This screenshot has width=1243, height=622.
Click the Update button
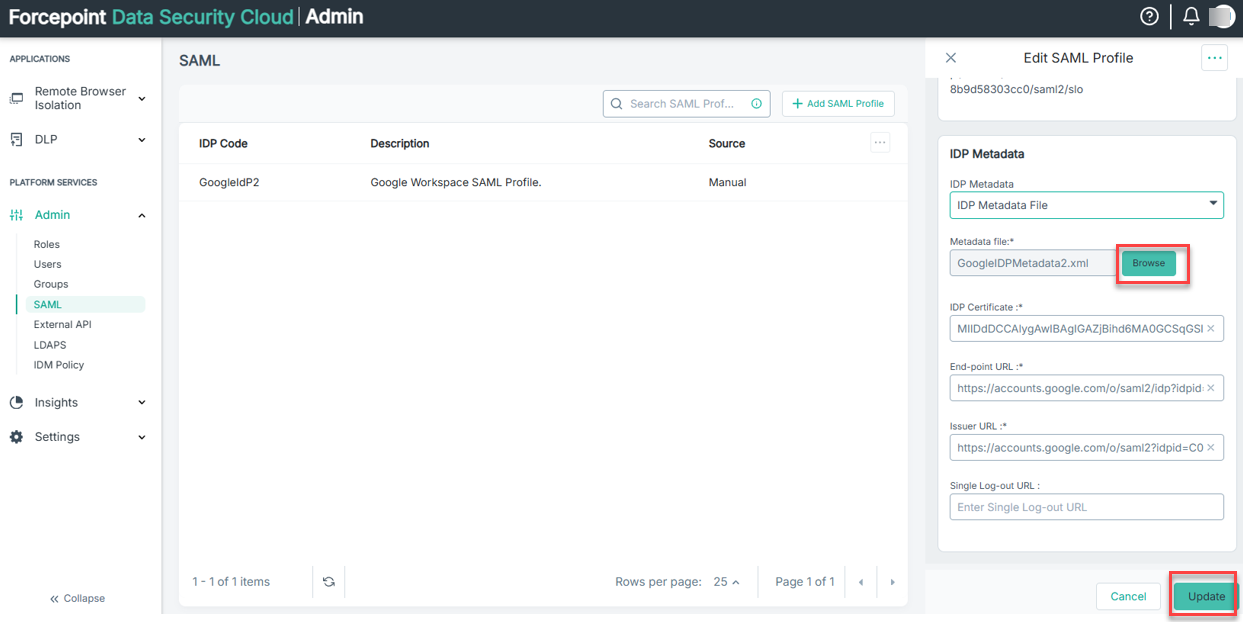coord(1206,596)
